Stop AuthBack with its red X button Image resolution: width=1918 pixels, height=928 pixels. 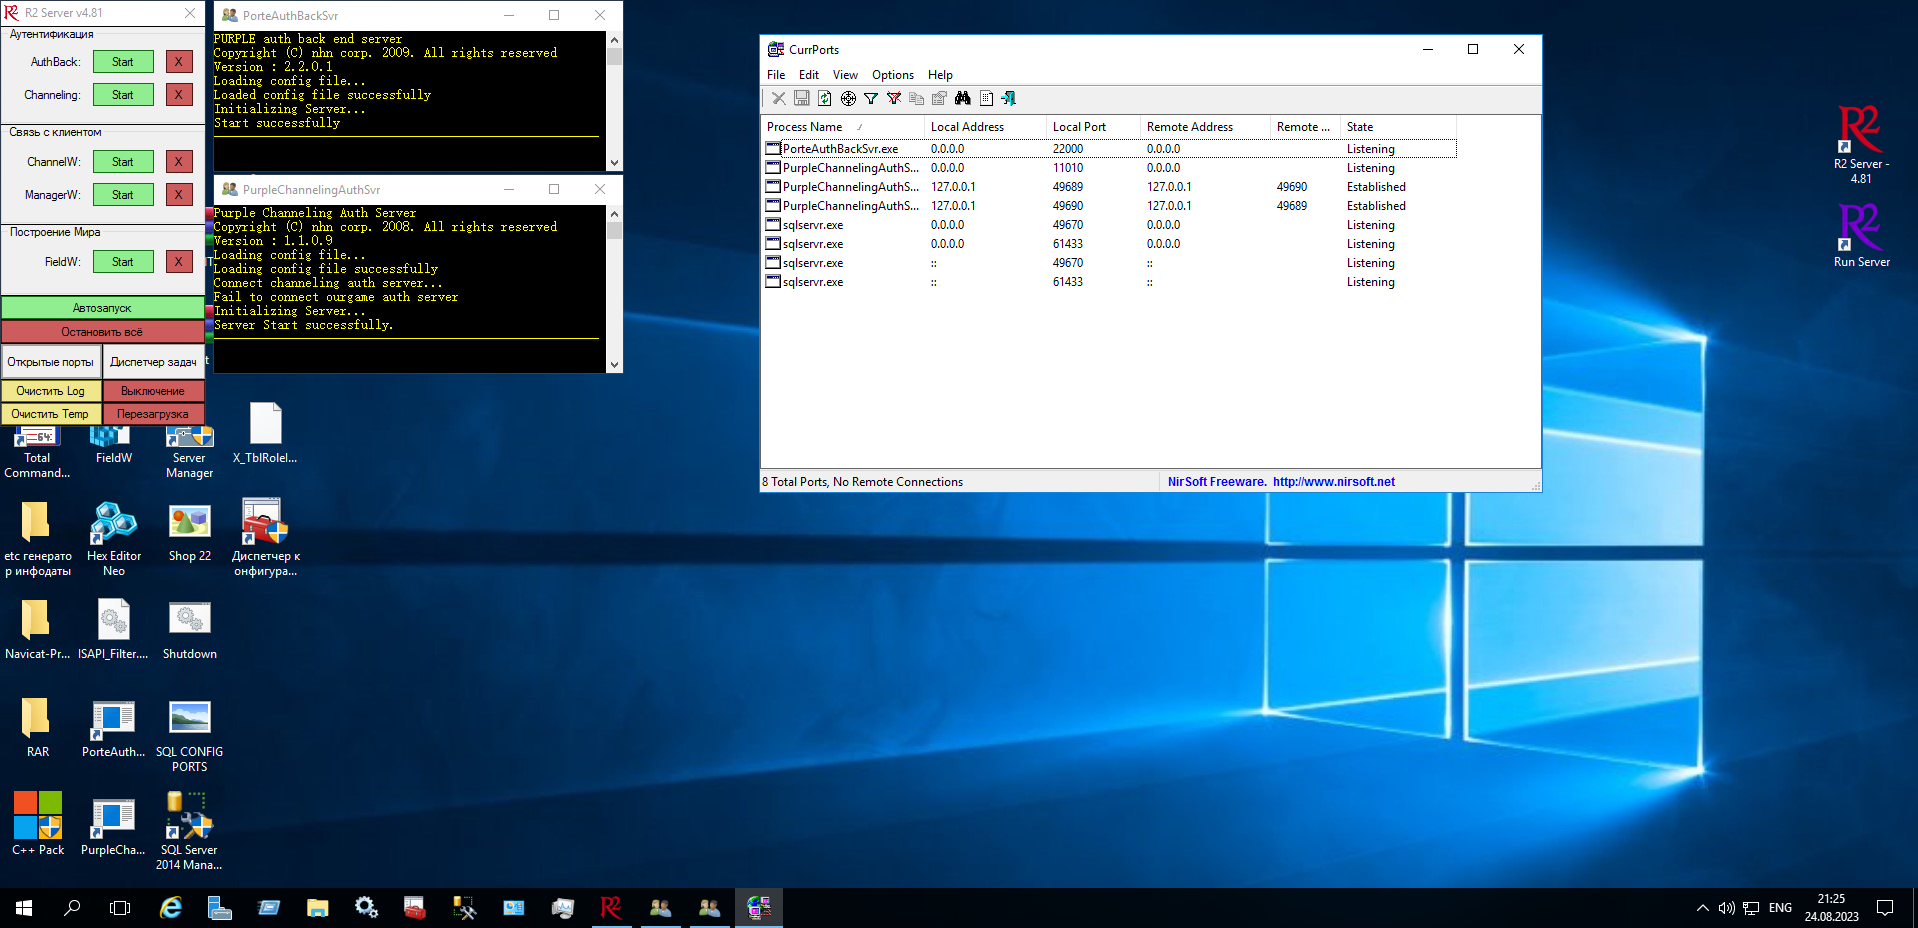tap(179, 62)
